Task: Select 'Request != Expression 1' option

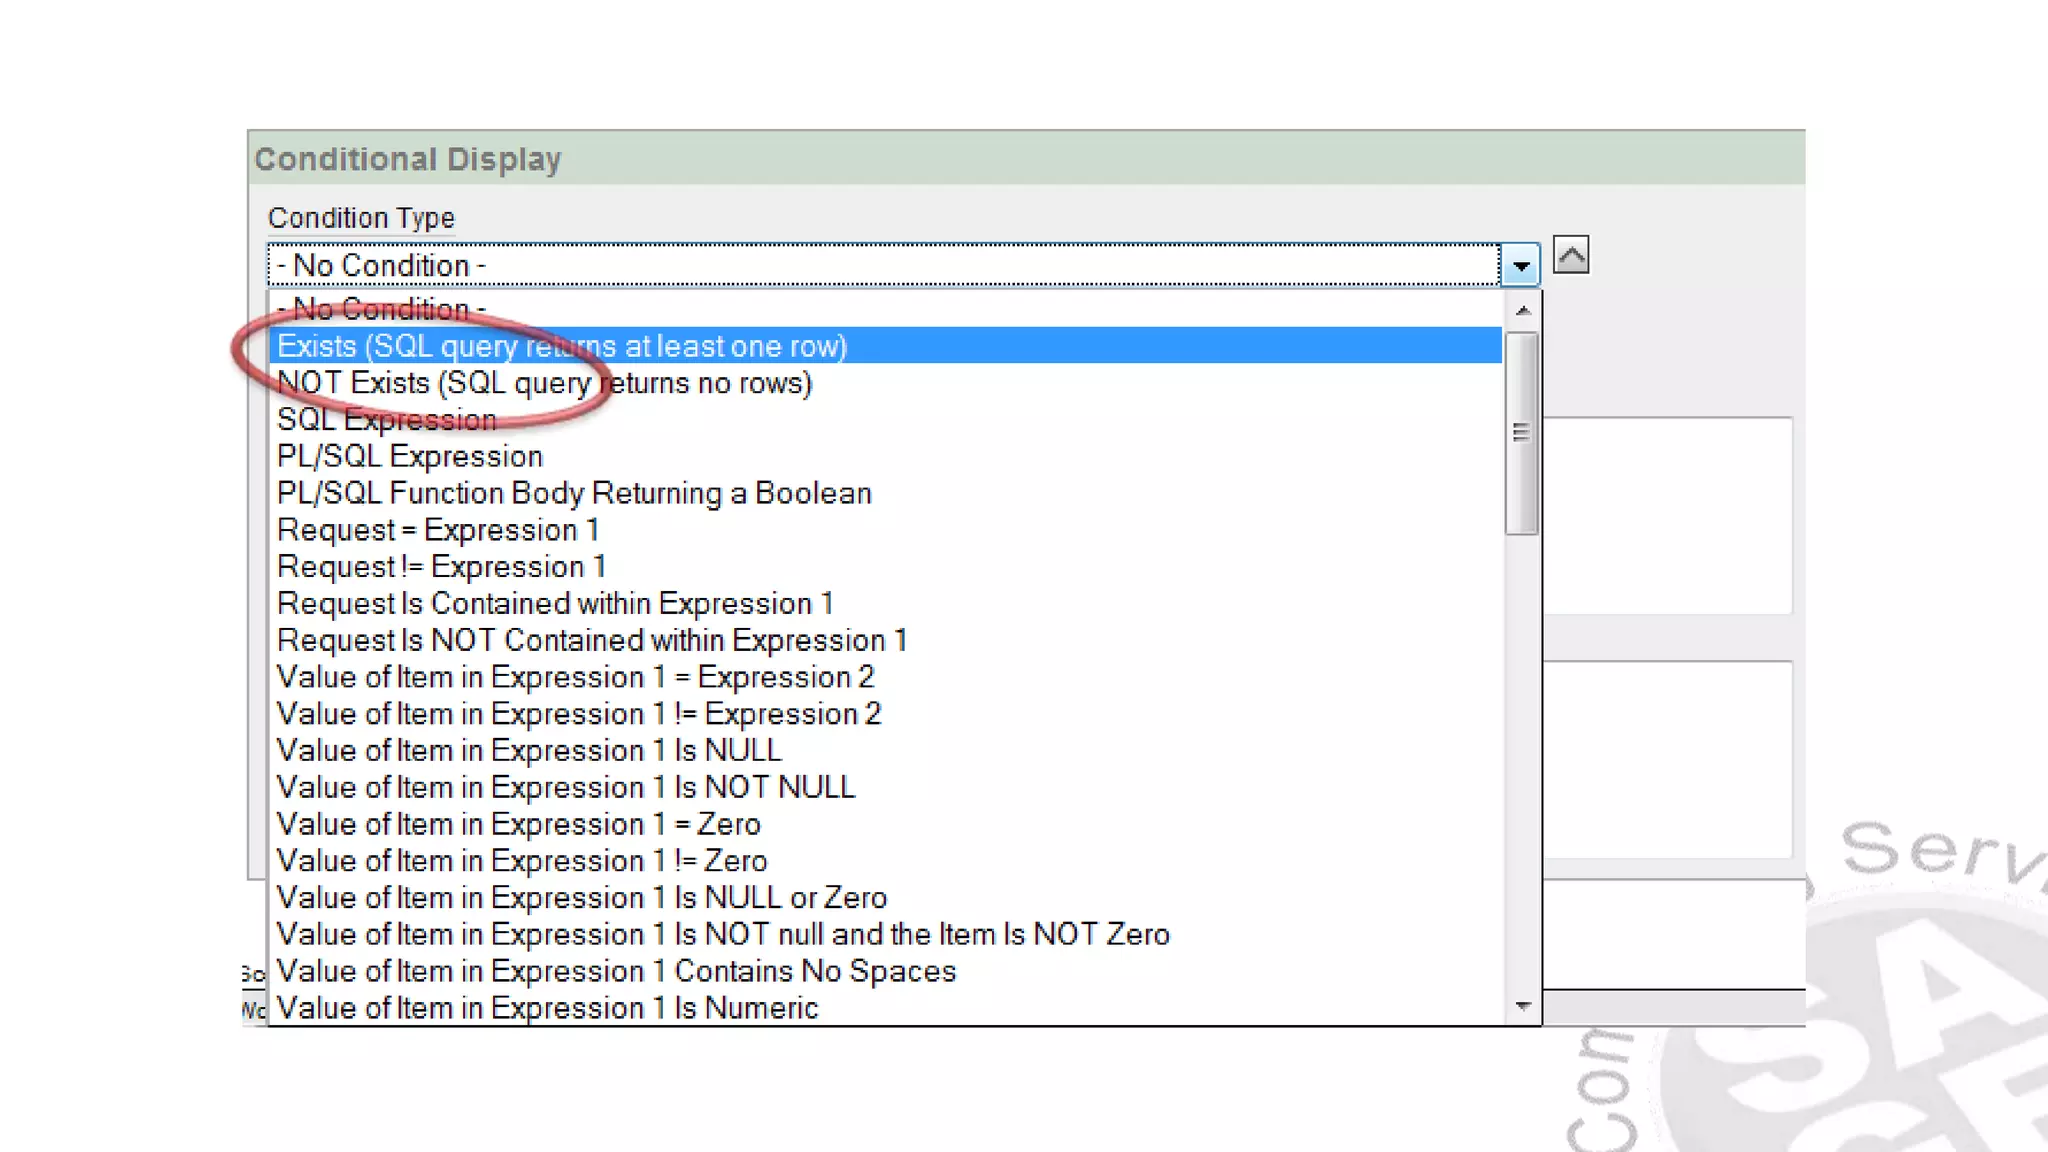Action: [441, 567]
